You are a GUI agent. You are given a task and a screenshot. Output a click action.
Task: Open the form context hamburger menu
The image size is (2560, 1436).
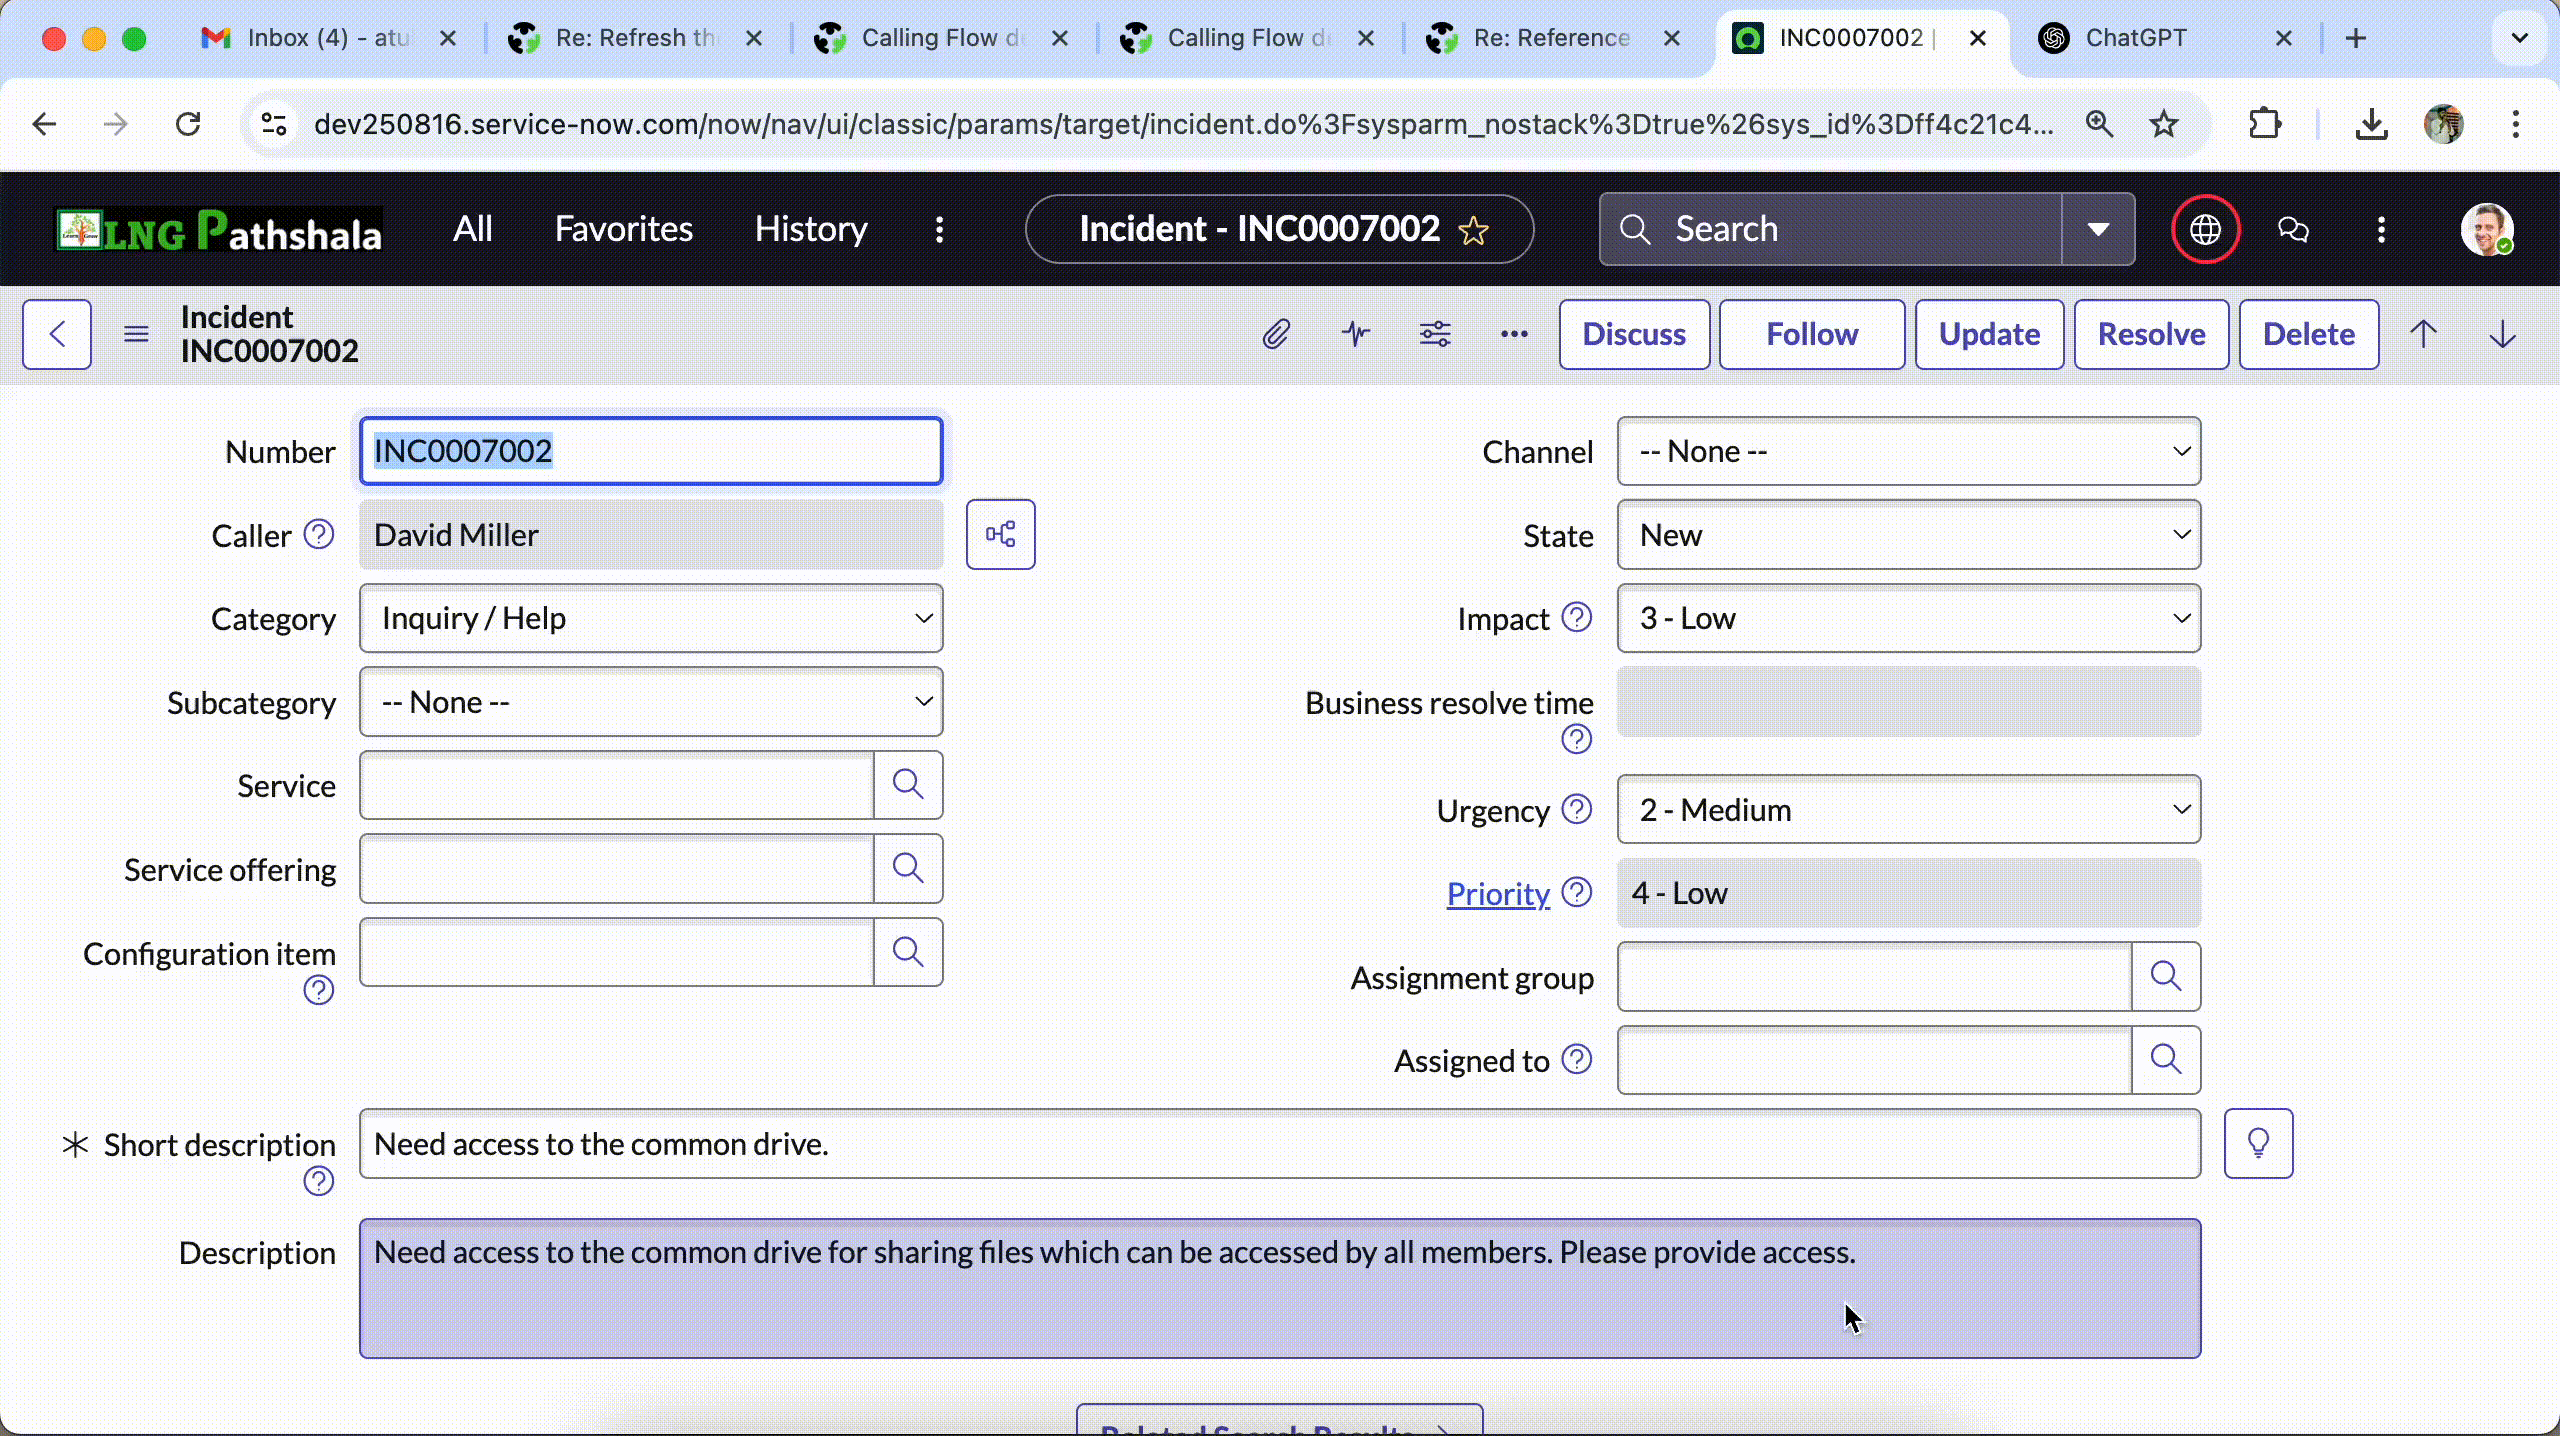136,334
